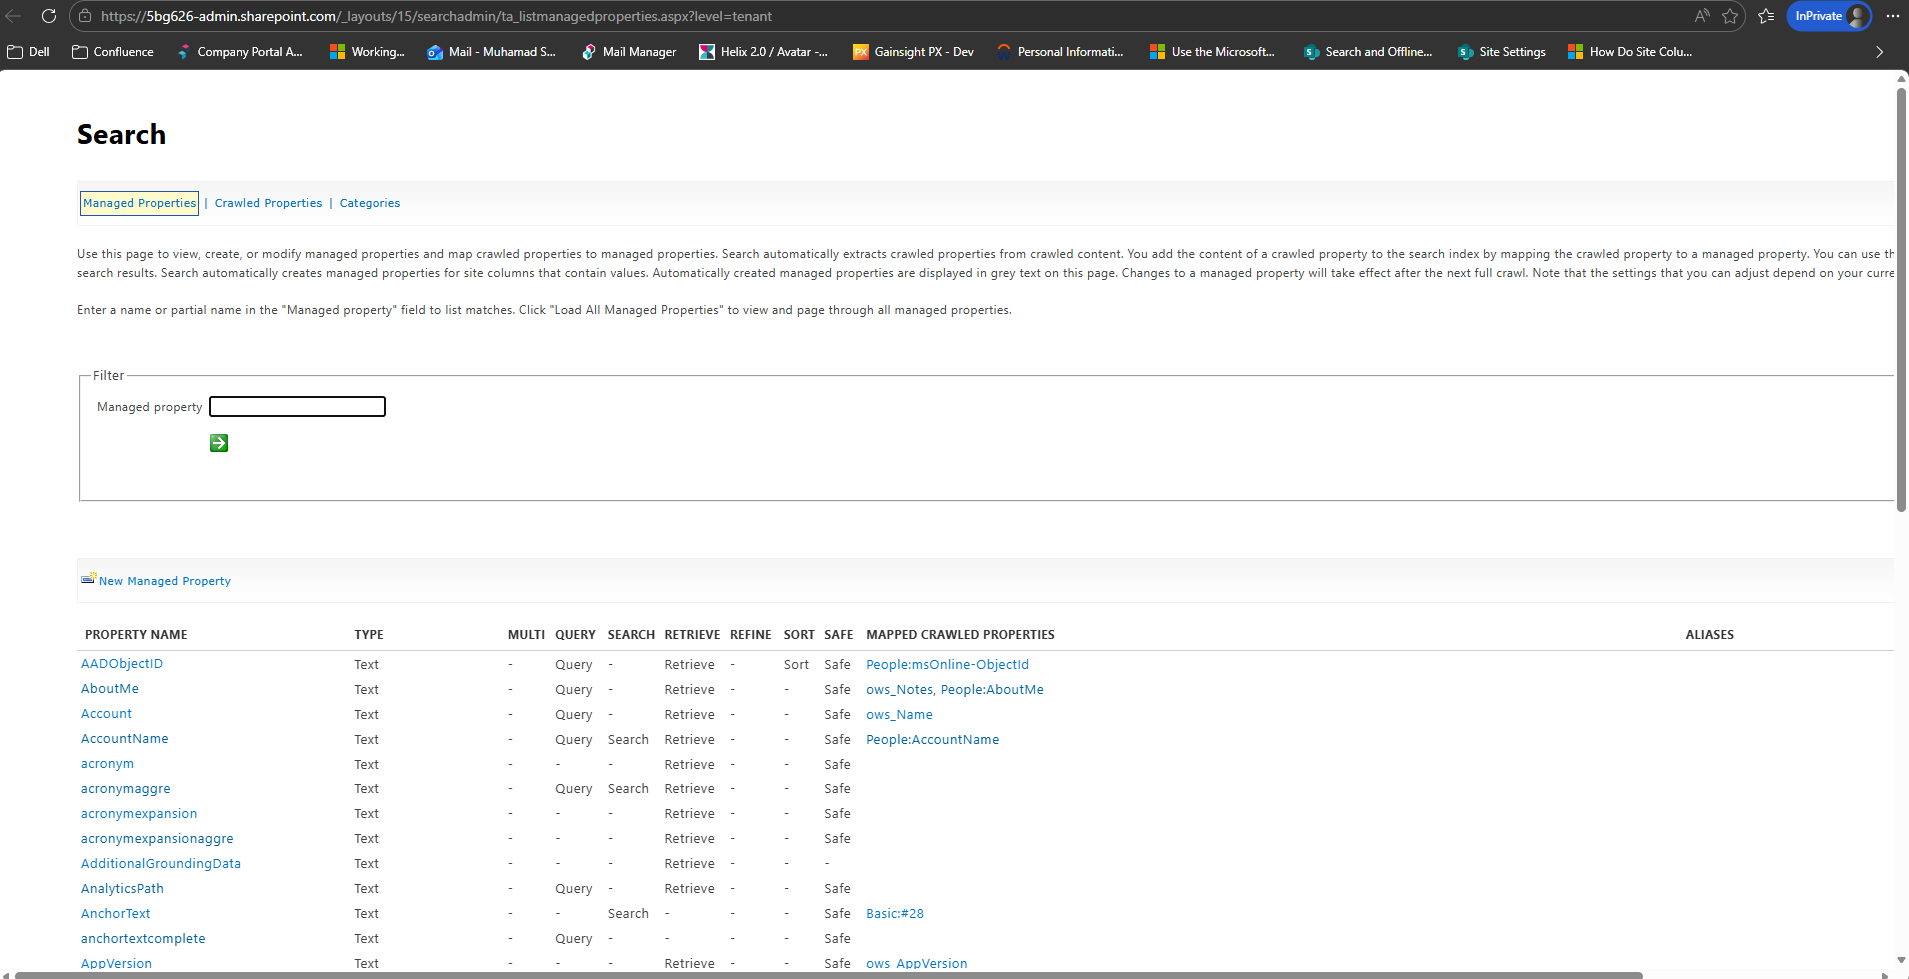Click Search value in the AnchorText row

[628, 914]
